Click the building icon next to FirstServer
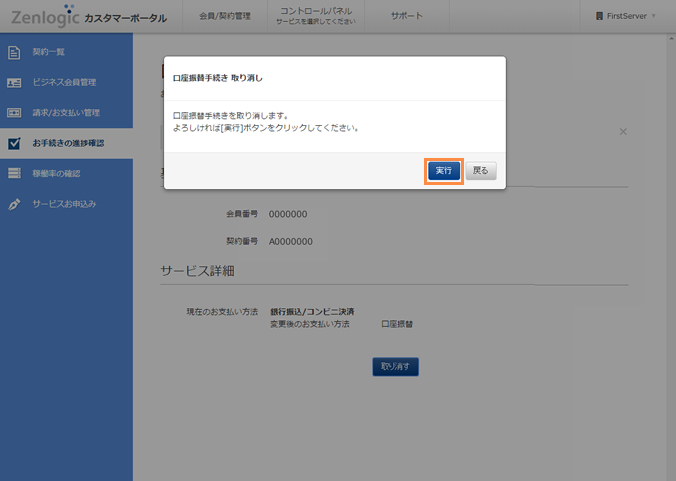The width and height of the screenshot is (676, 481). [599, 16]
